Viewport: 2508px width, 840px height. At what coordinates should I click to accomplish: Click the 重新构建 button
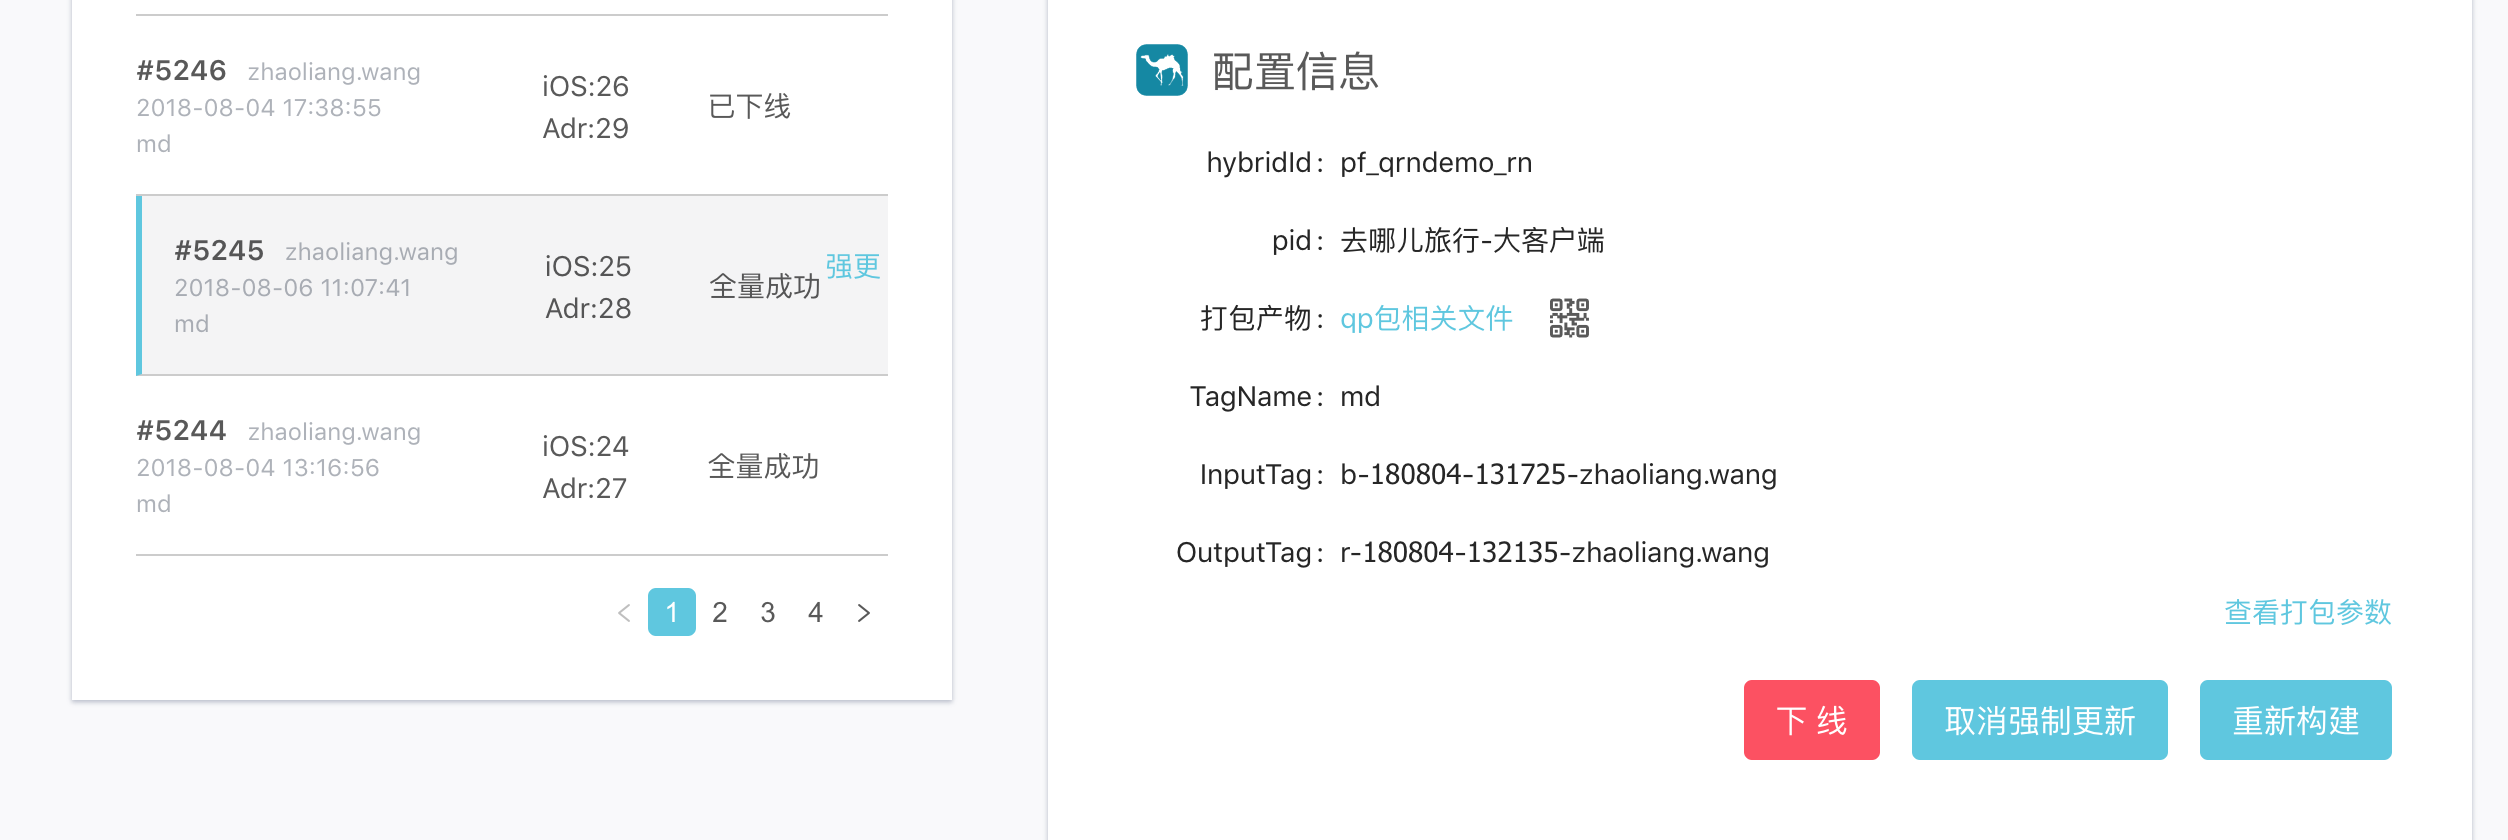tap(2296, 720)
